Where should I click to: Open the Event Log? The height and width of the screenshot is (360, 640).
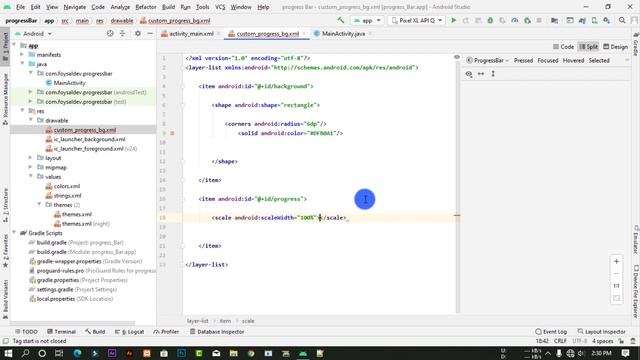[x=551, y=332]
